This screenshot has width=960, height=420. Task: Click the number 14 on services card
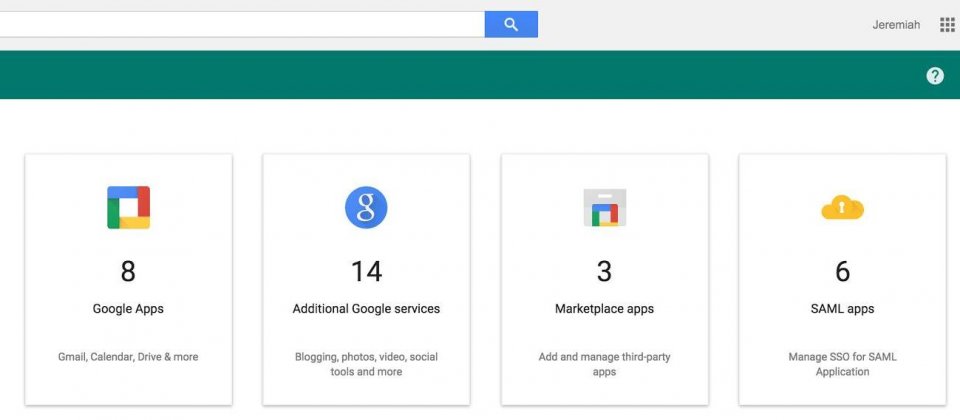[x=366, y=271]
